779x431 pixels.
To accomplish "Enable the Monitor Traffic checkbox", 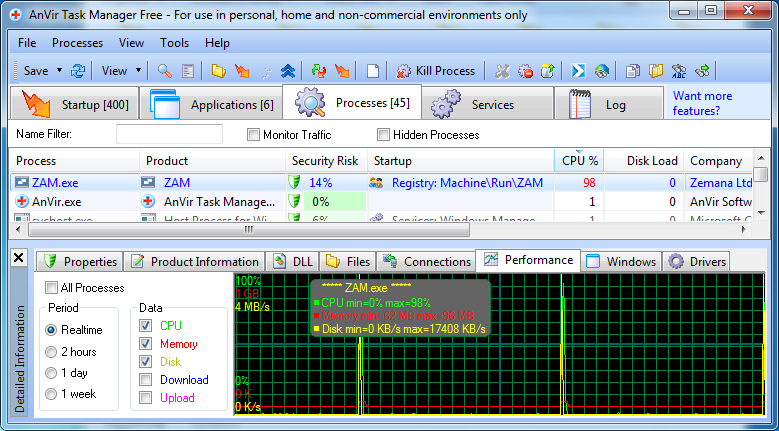I will [253, 135].
